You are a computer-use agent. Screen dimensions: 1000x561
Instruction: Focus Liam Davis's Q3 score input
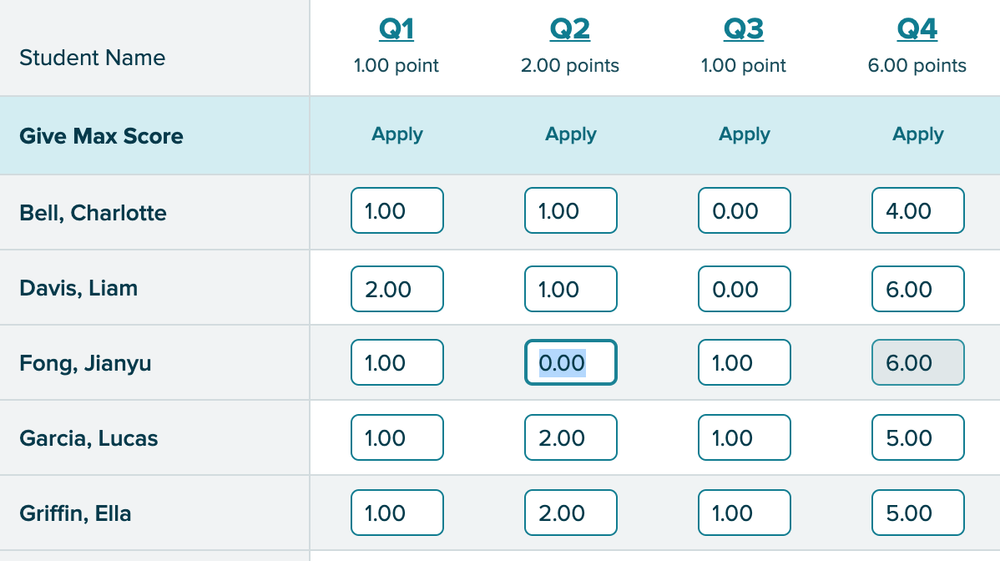(744, 289)
